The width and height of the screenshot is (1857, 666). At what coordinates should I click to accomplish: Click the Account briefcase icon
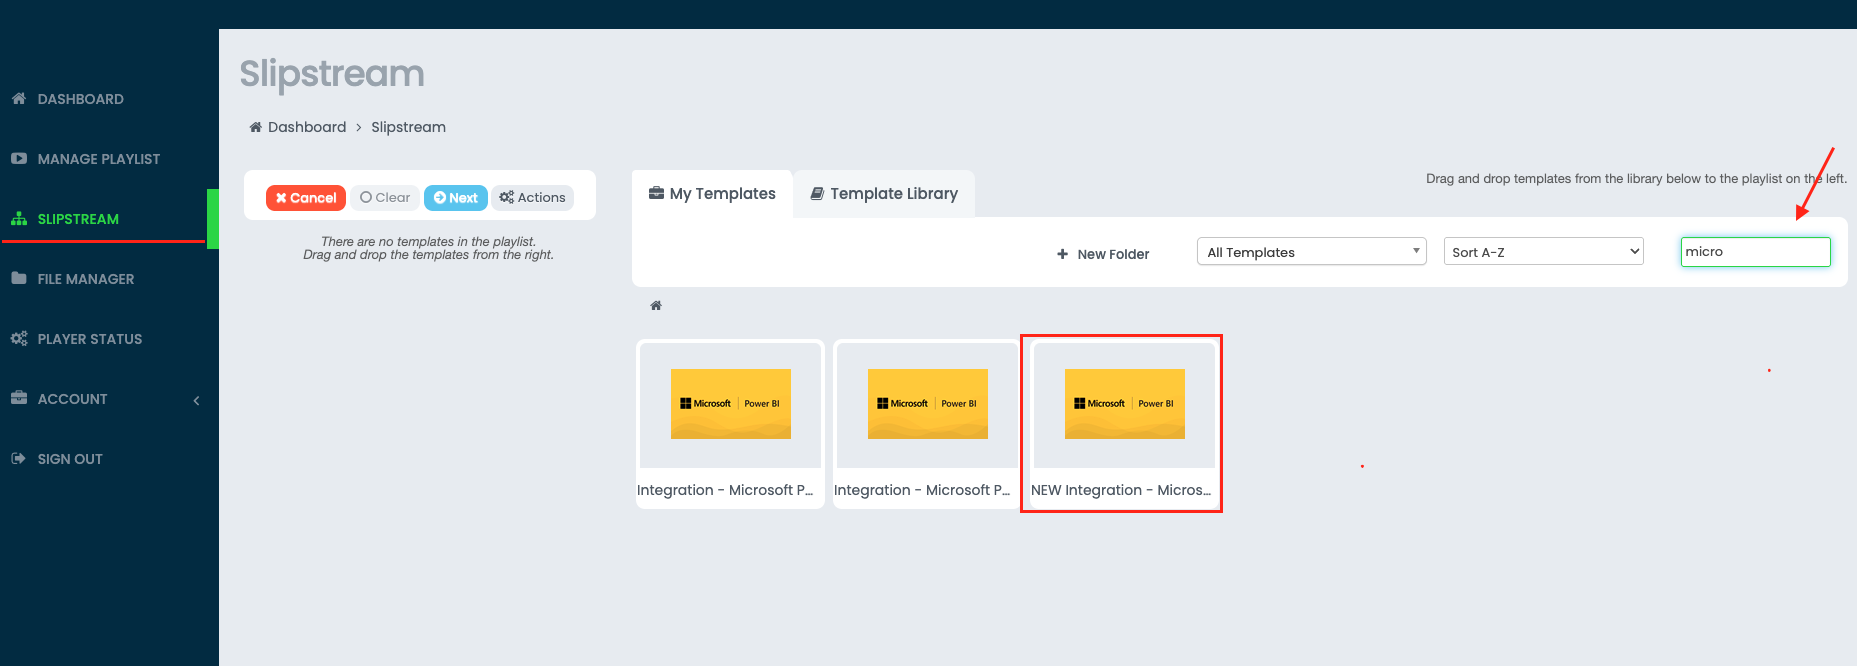pos(19,398)
